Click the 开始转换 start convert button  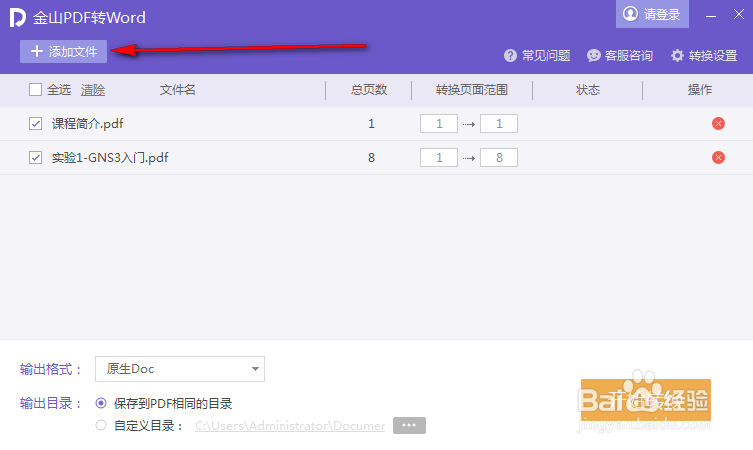coord(645,400)
